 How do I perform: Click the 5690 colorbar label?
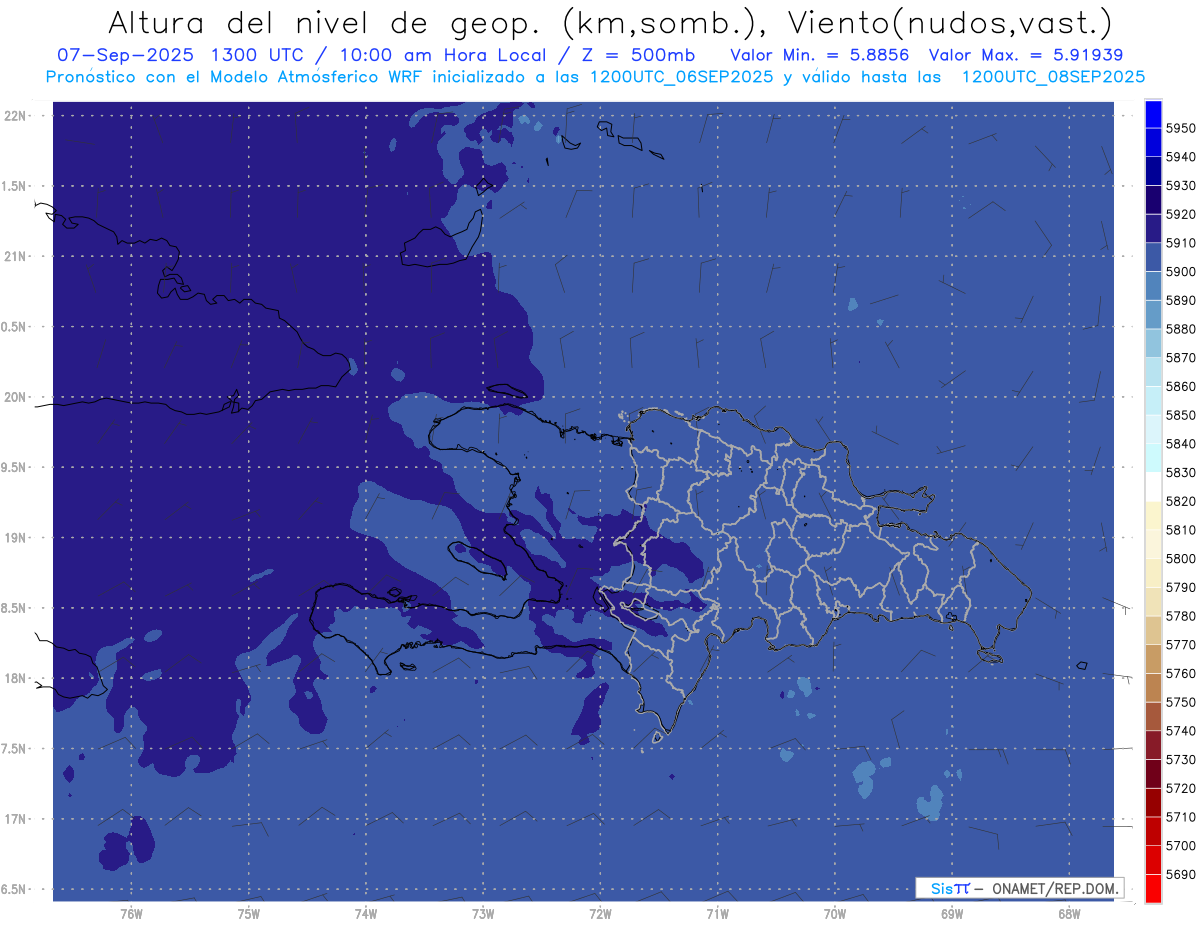(x=1180, y=874)
